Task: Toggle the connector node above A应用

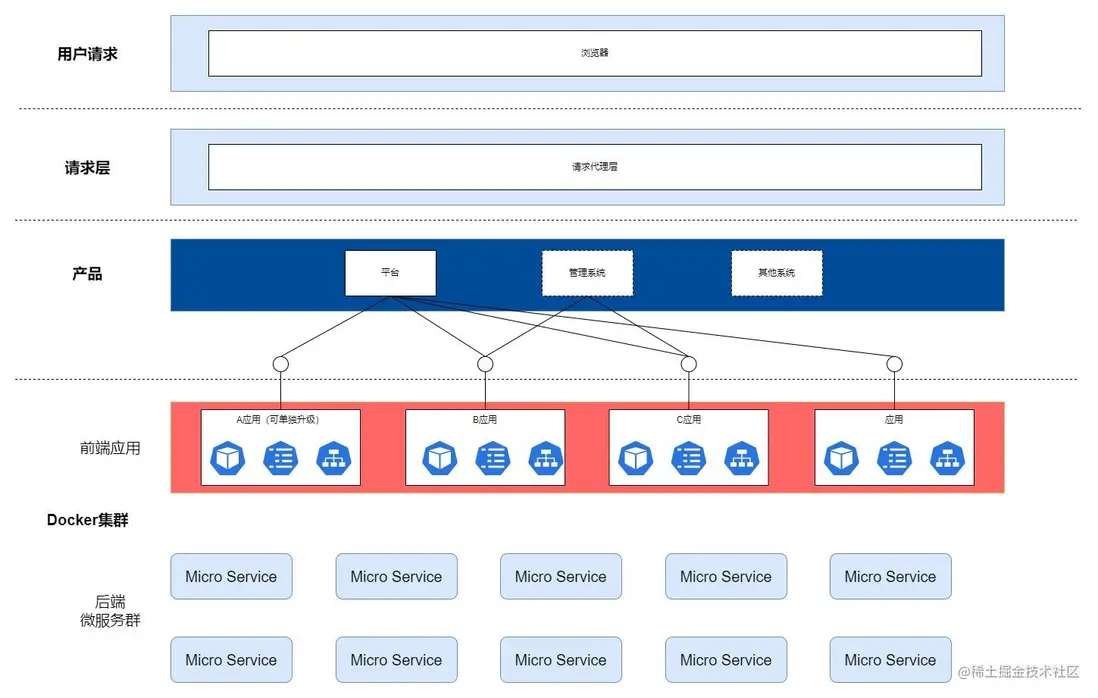Action: tap(281, 364)
